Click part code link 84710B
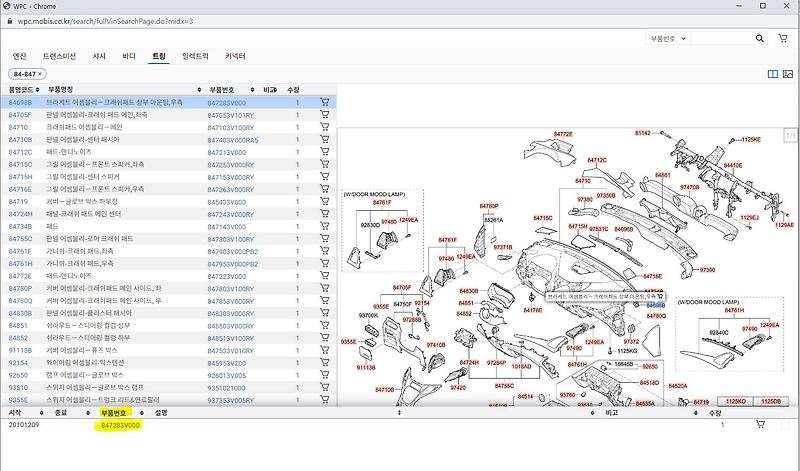The width and height of the screenshot is (800, 471). coord(20,139)
